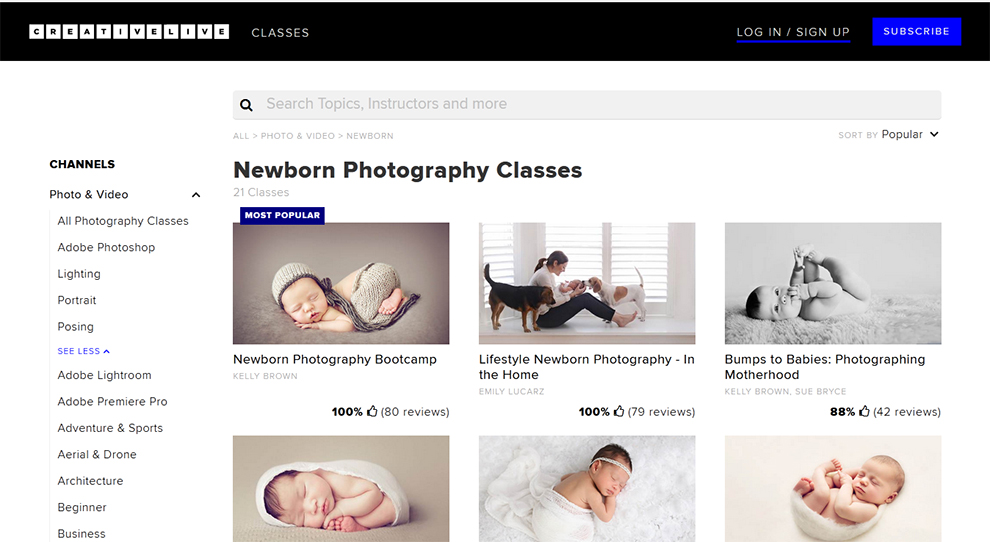Click thumbs-up icon for Newborn Photography Bootcamp
Screen dimensions: 990x542
372,411
